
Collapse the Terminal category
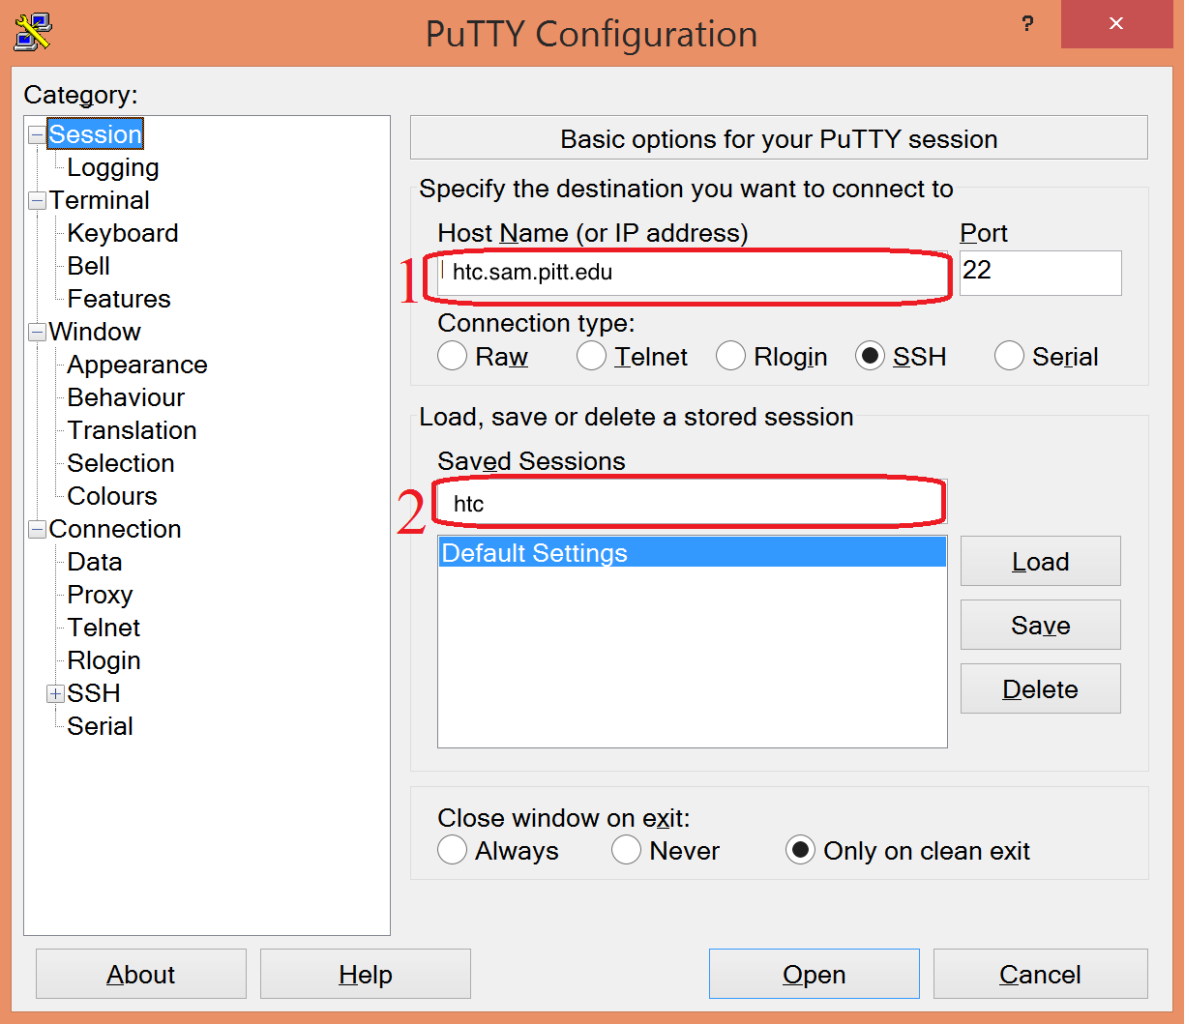(x=37, y=201)
